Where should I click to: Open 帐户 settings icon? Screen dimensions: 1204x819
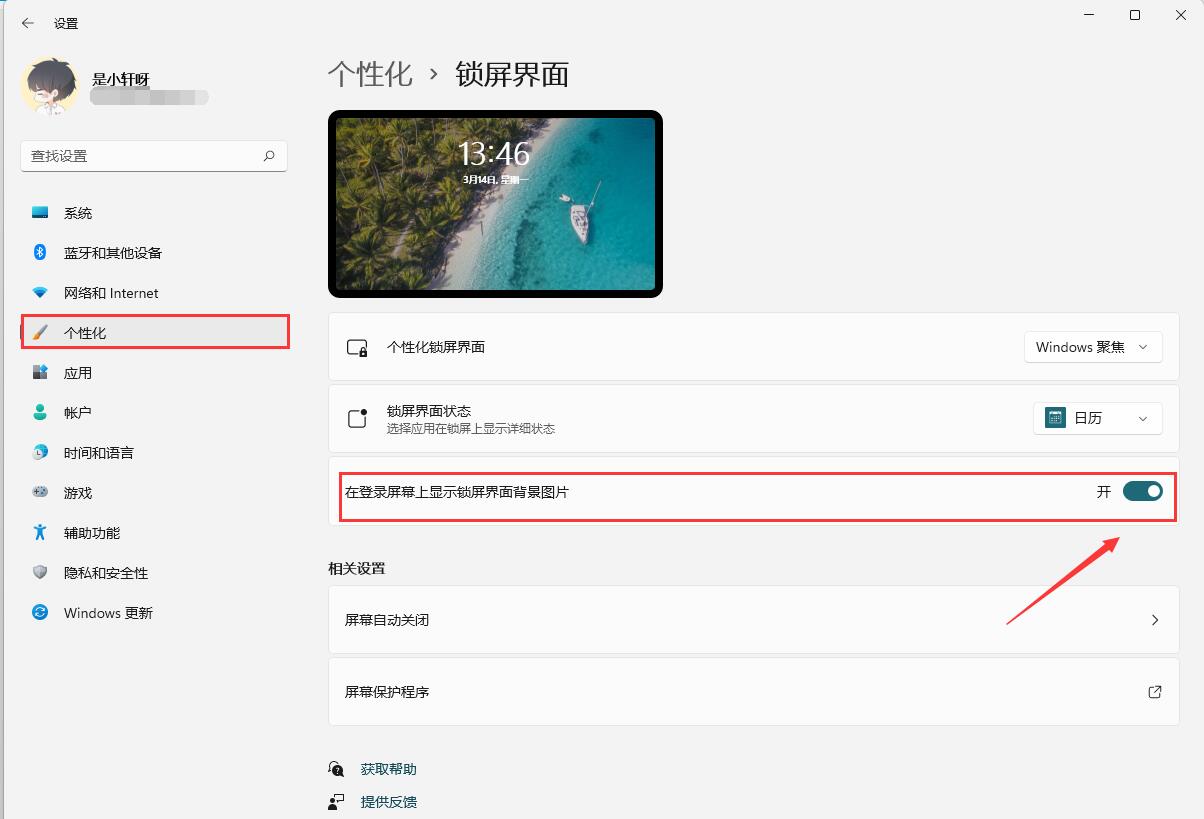click(40, 412)
